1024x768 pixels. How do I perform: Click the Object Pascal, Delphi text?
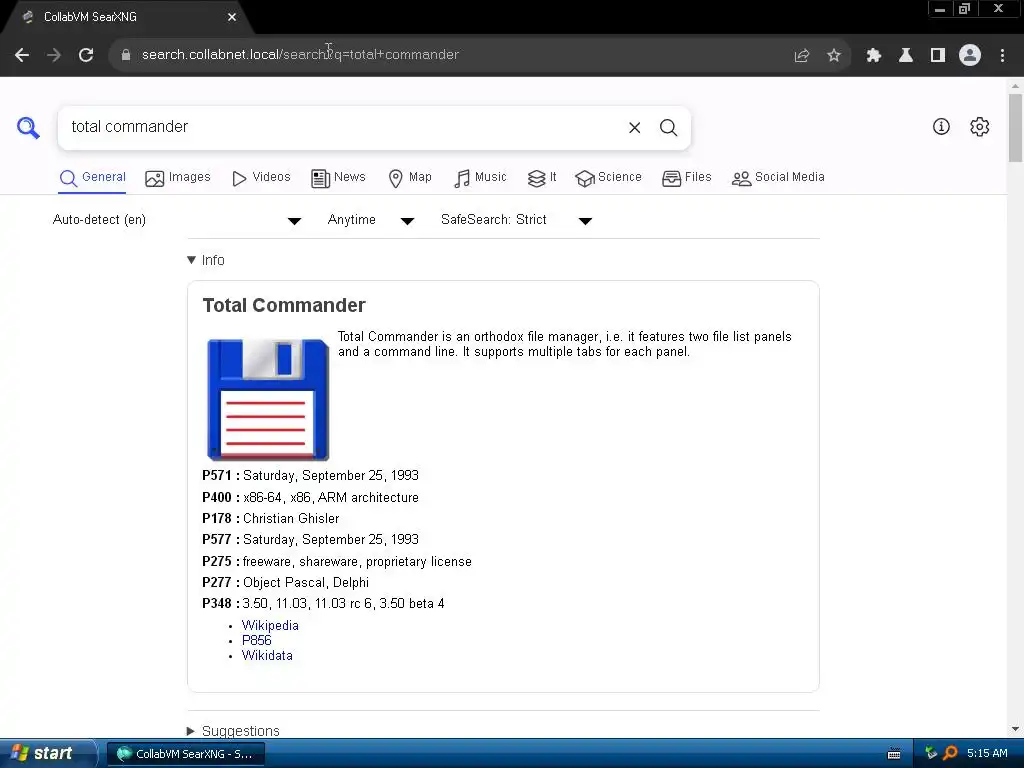306,583
